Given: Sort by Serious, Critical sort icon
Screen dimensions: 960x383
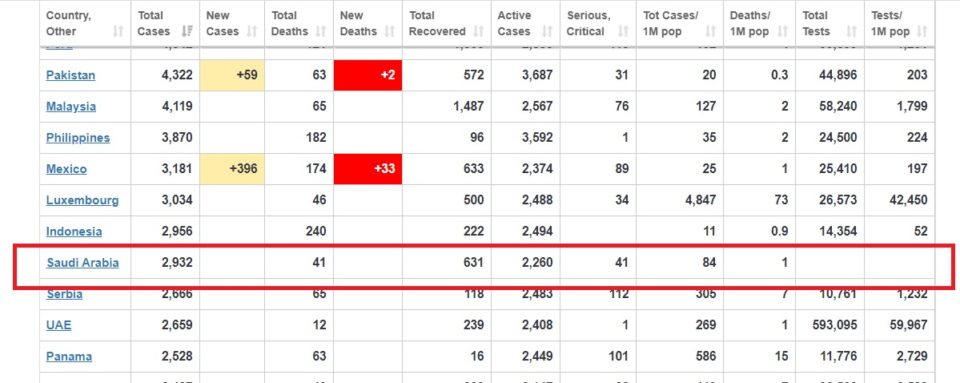Looking at the screenshot, I should click(623, 32).
